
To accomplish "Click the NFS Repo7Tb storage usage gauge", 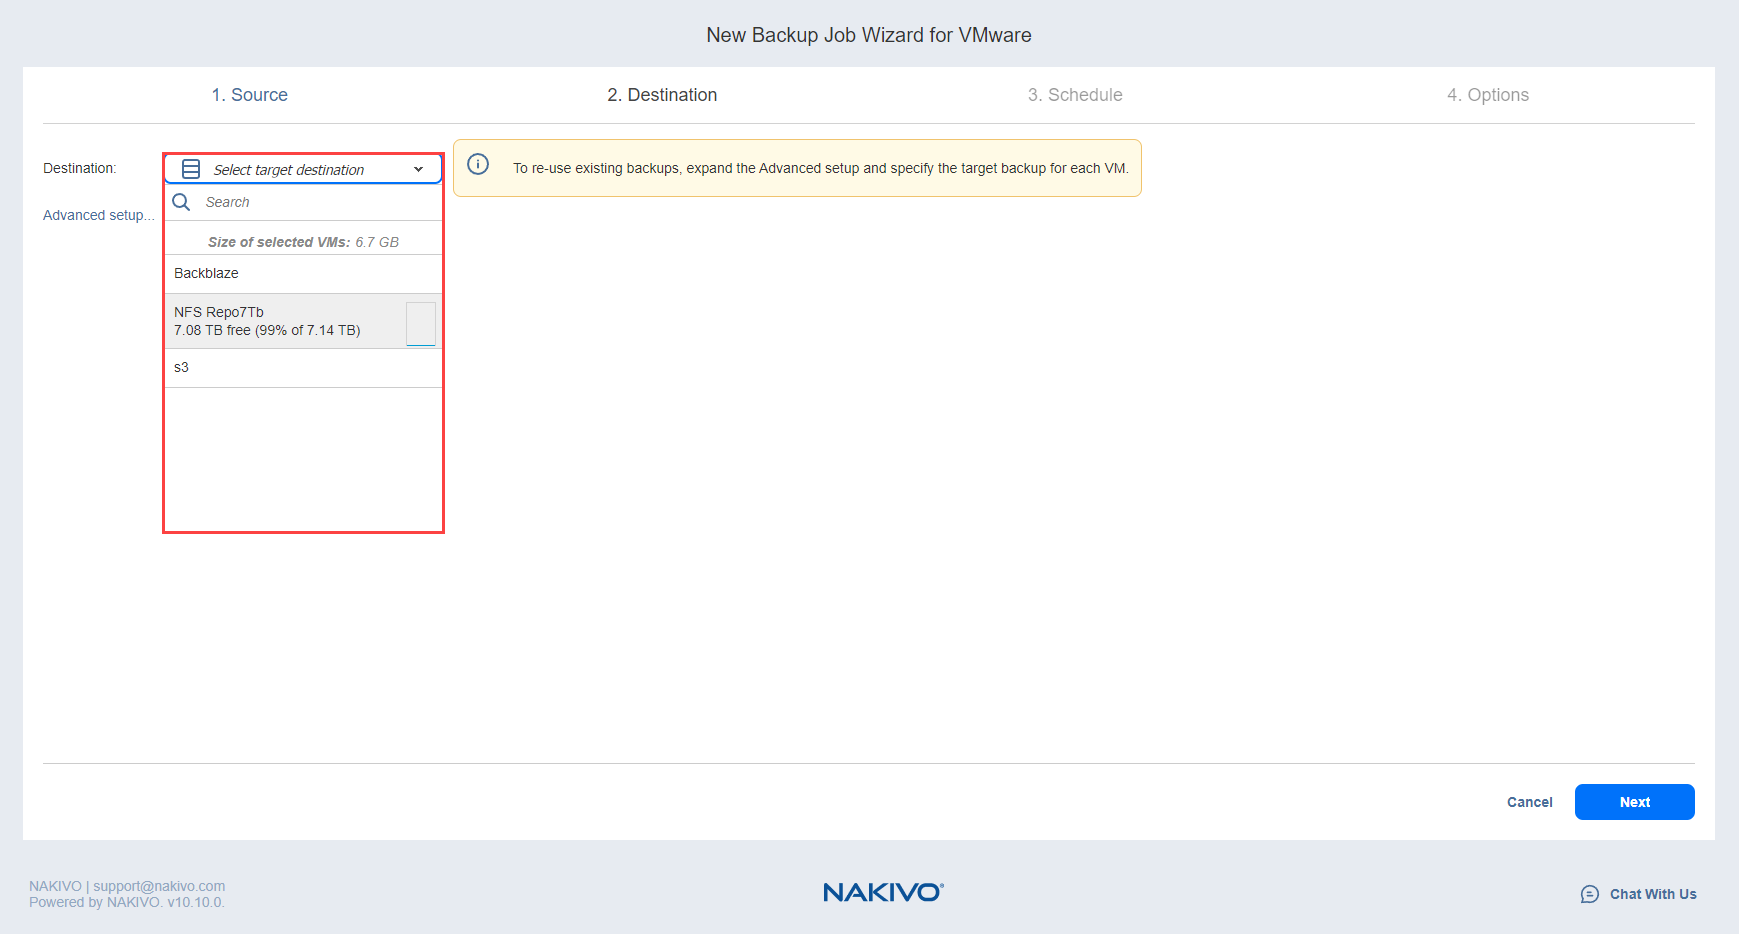I will point(421,324).
